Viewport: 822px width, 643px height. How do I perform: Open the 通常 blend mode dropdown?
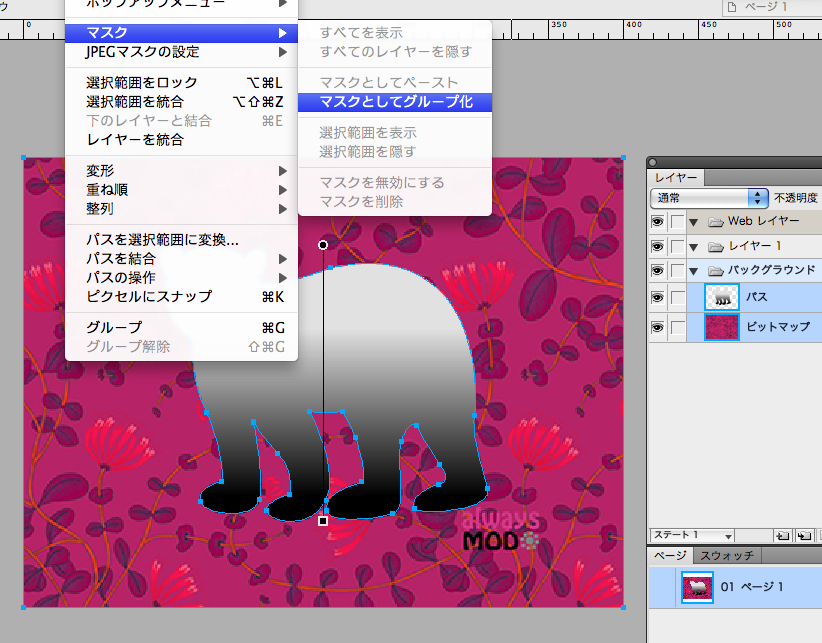708,198
